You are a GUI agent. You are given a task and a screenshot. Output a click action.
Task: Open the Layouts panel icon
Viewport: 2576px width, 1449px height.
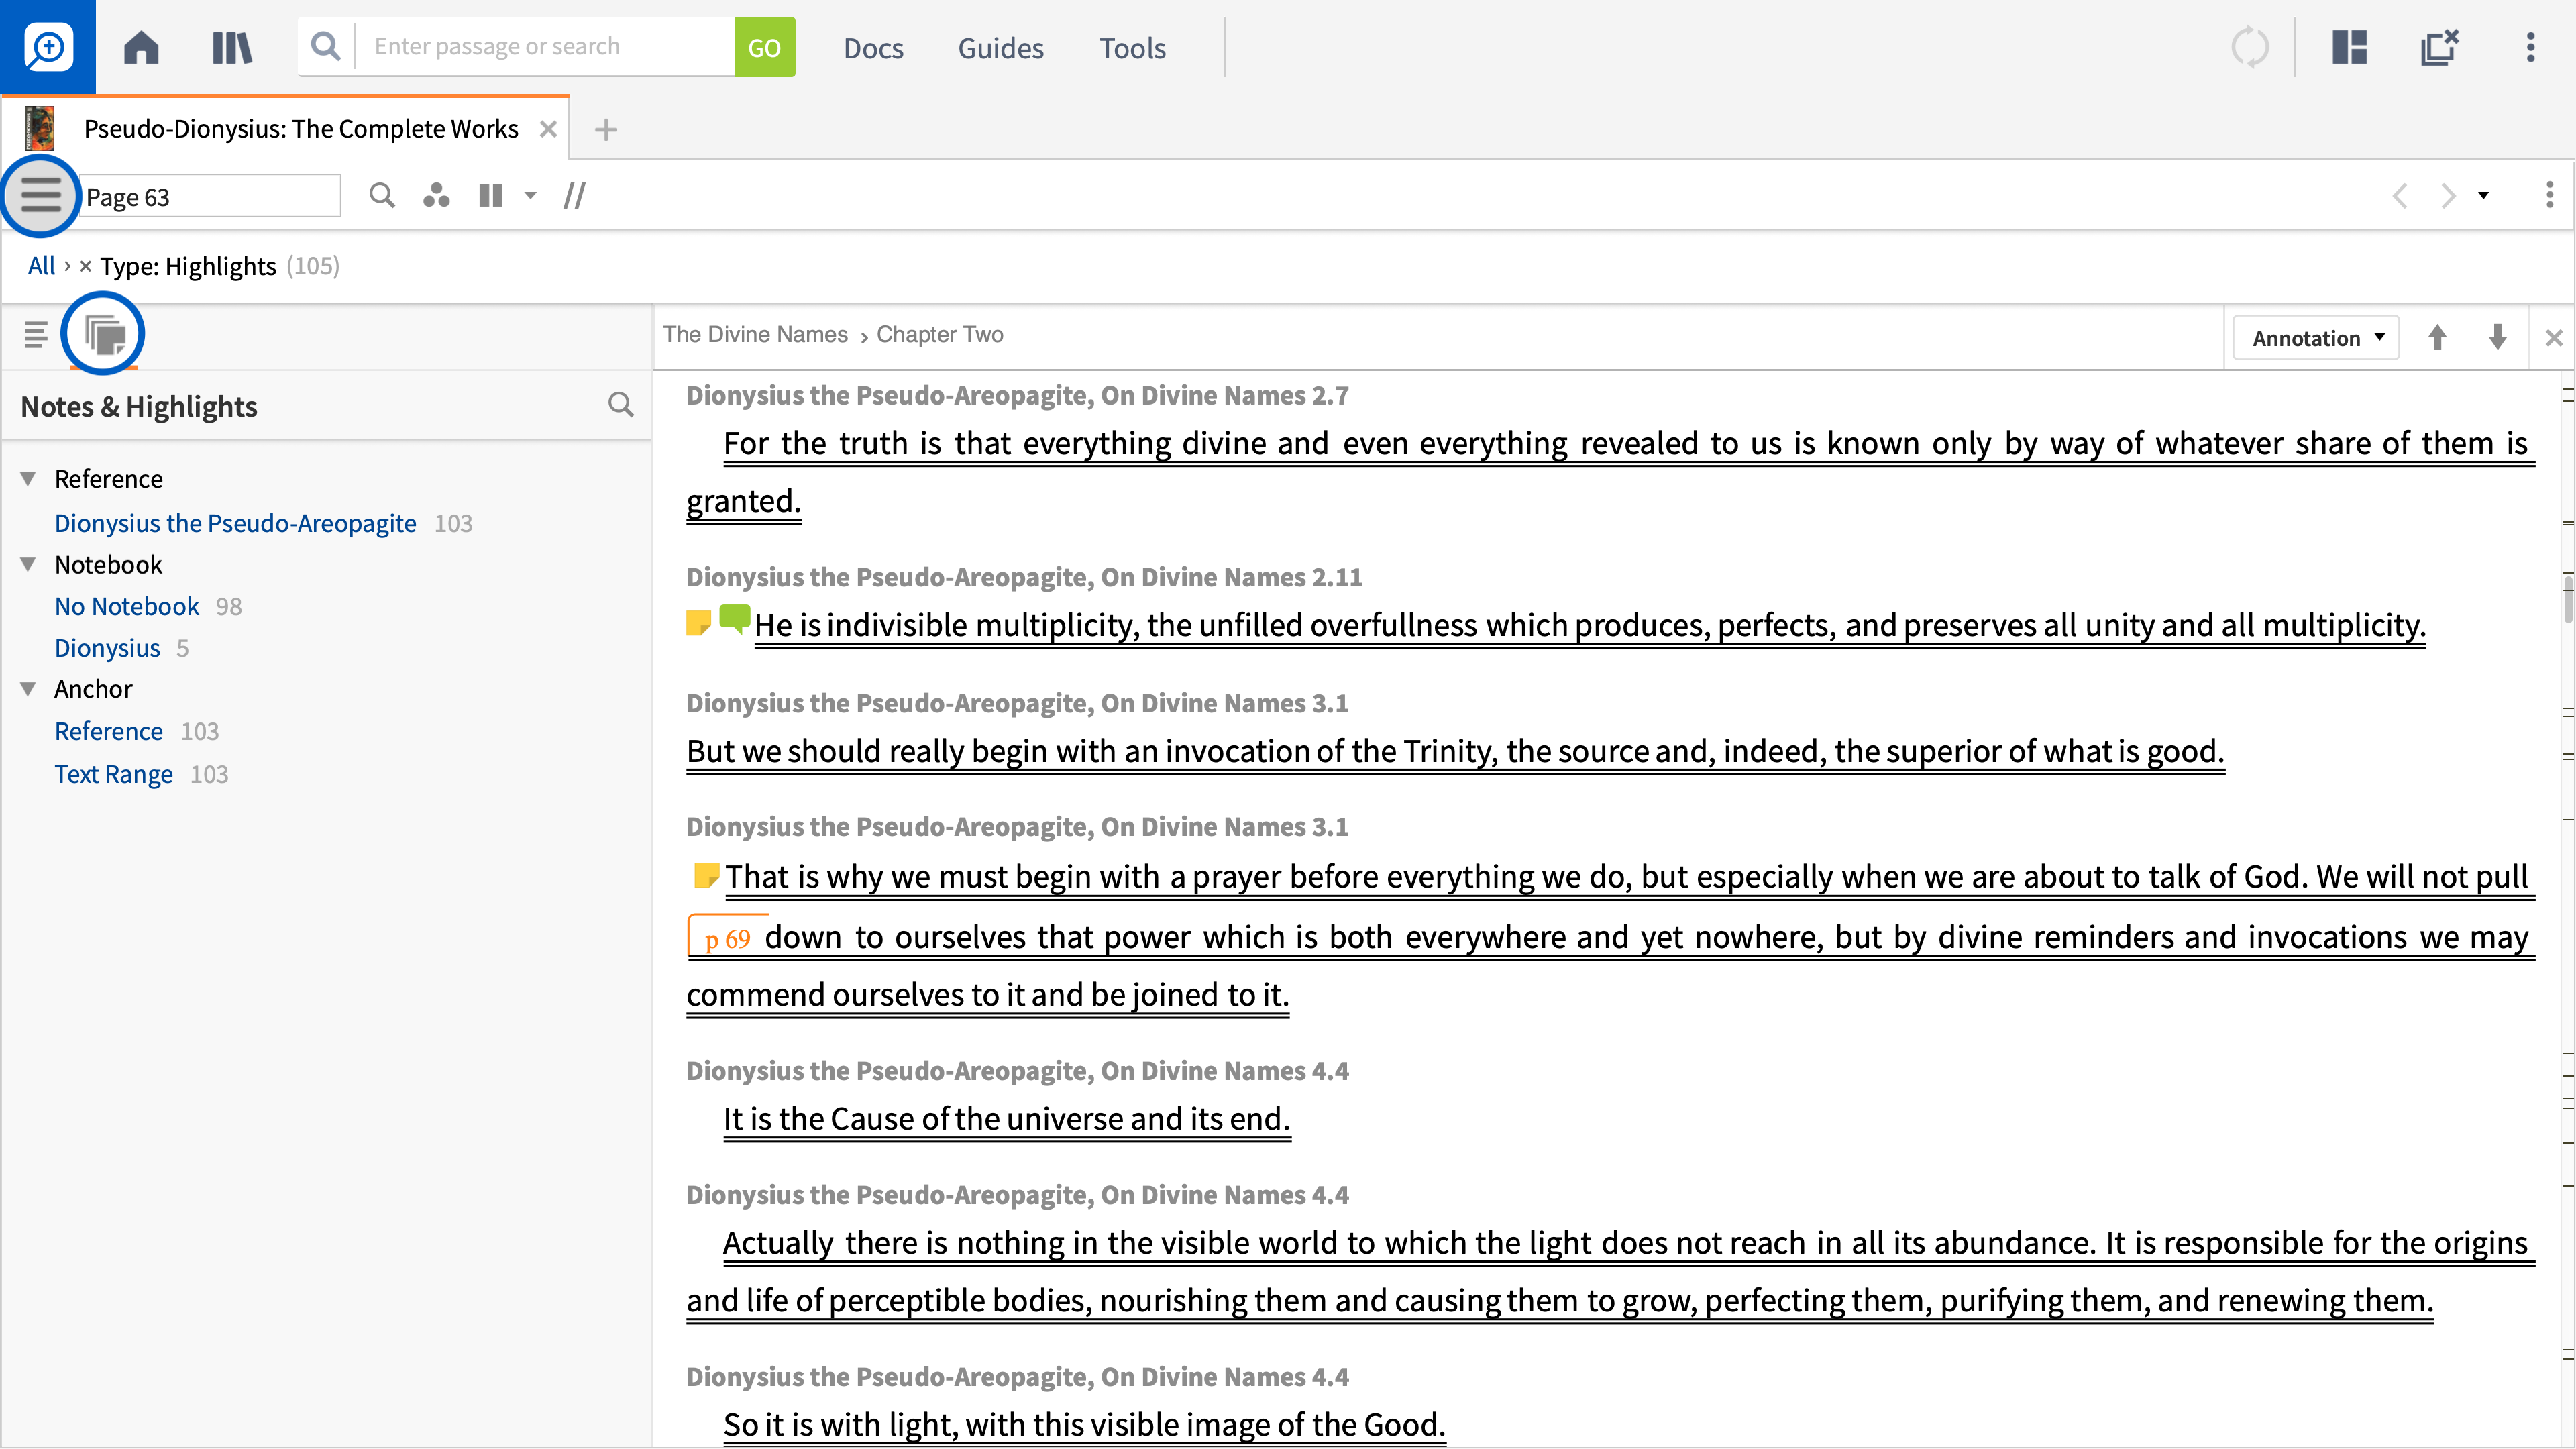coord(2350,47)
